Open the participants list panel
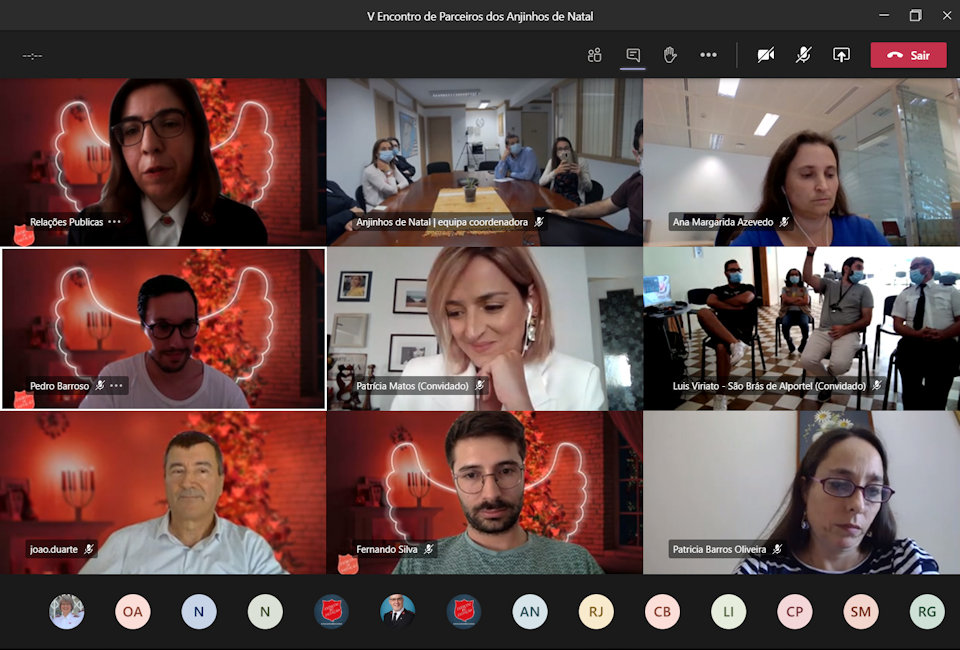The height and width of the screenshot is (650, 960). point(595,55)
